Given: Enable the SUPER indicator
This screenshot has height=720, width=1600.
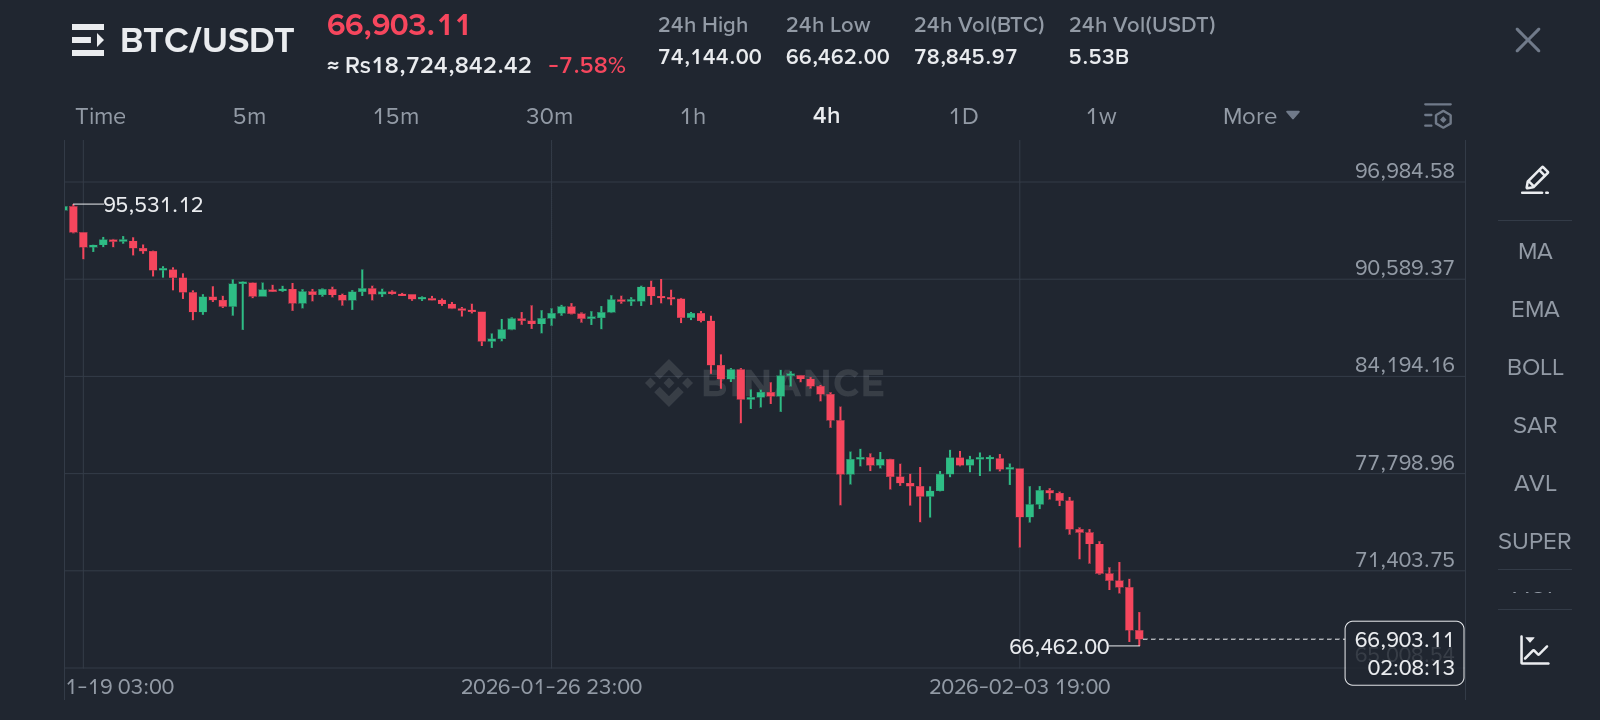Looking at the screenshot, I should [1534, 542].
